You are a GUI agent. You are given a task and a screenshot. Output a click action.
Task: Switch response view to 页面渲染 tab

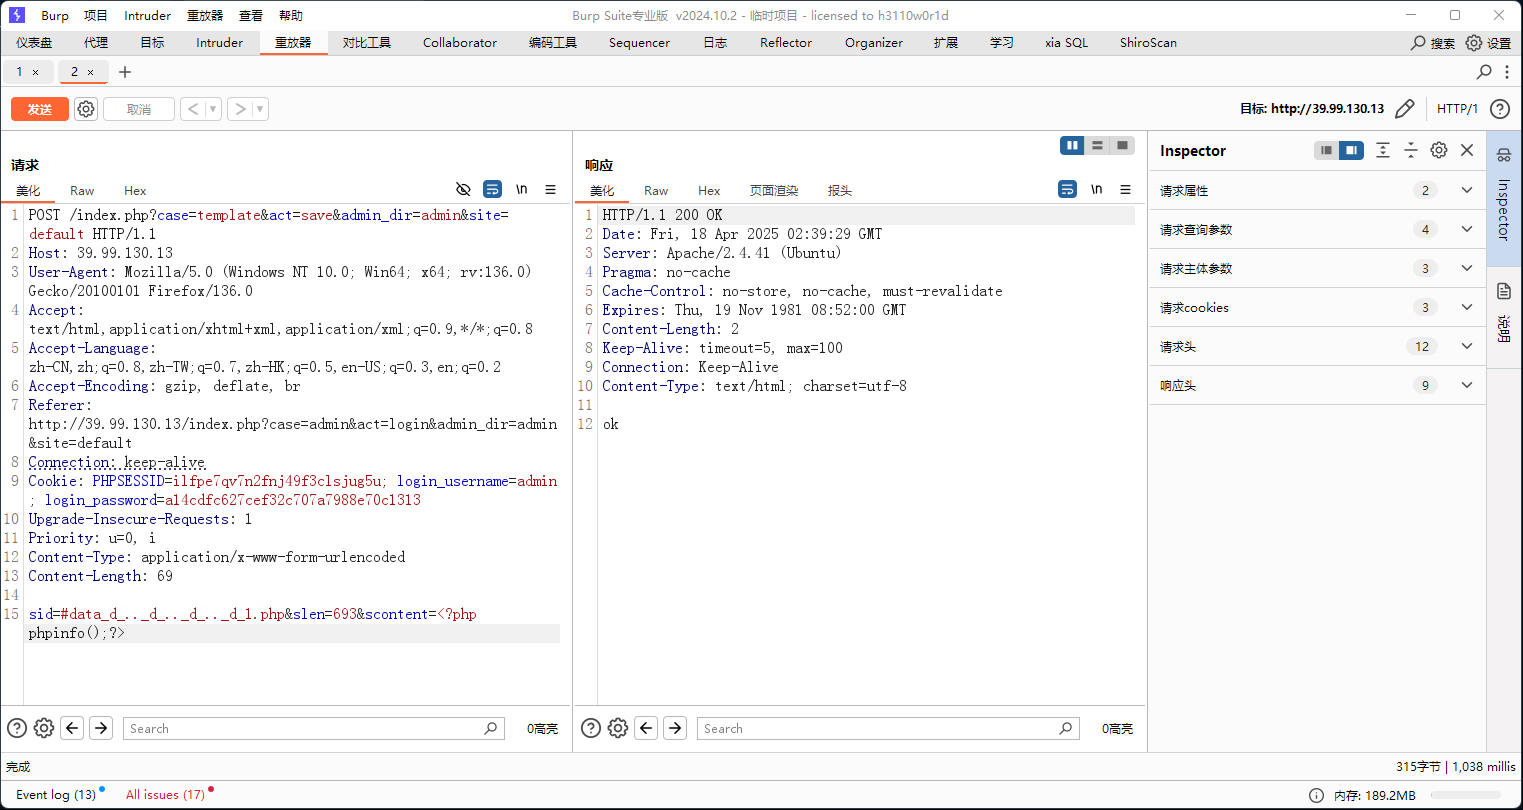774,190
